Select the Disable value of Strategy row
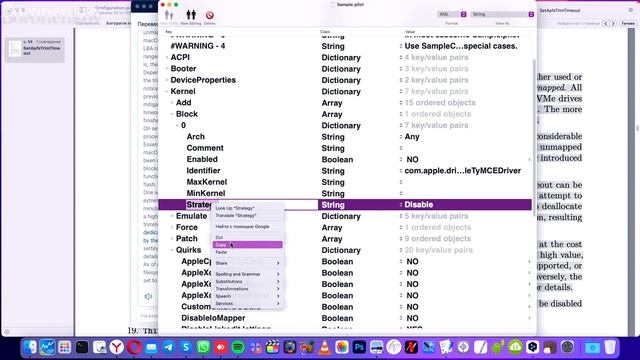This screenshot has width=640, height=360. tap(419, 205)
